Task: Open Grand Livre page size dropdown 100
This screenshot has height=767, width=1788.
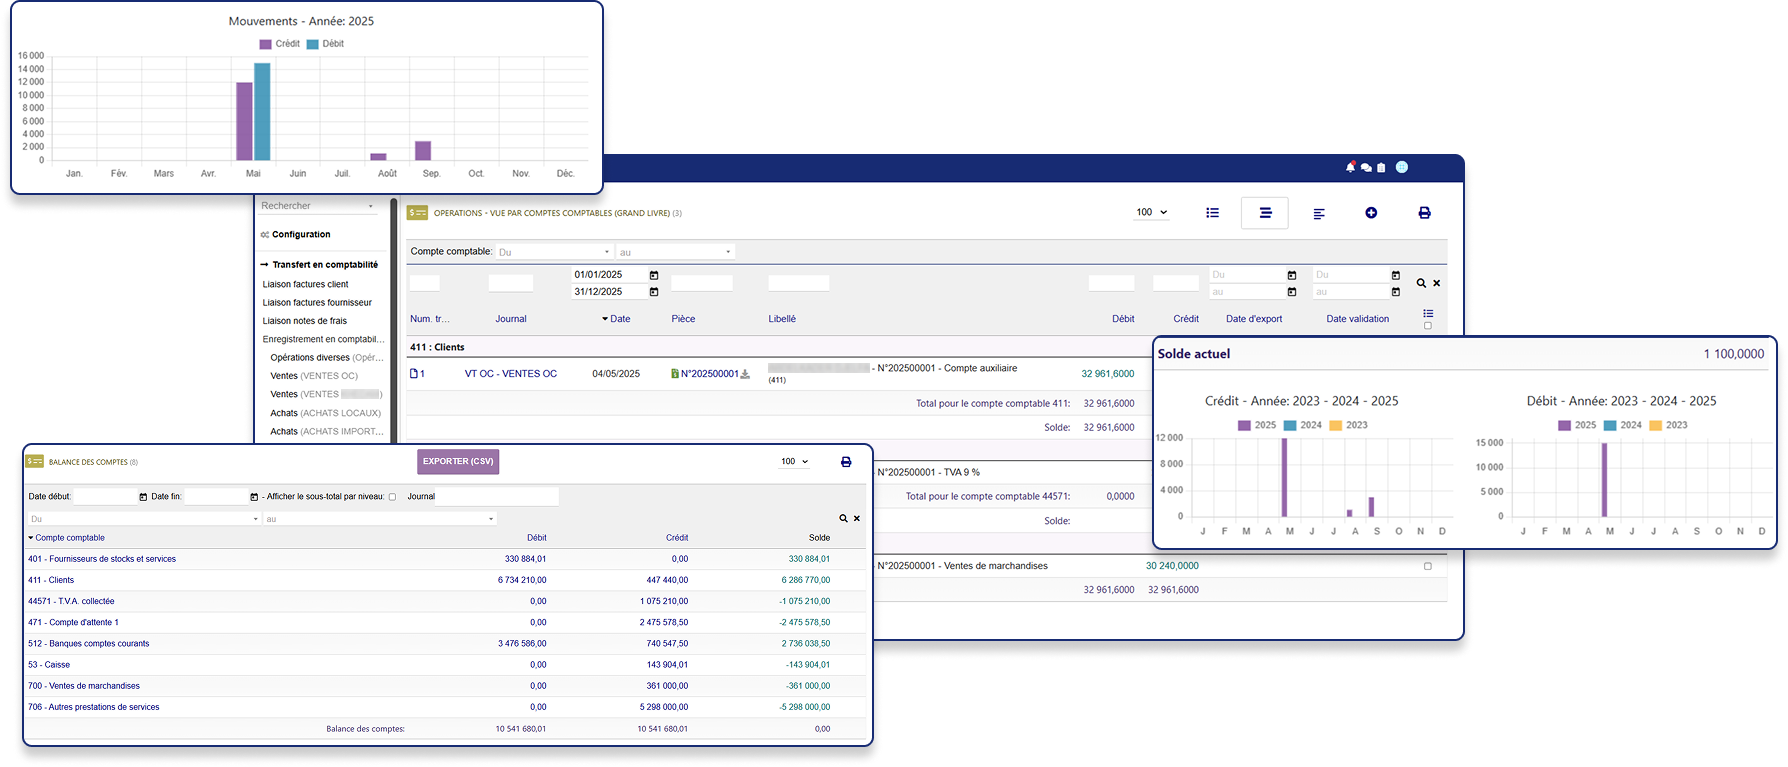Action: [x=1152, y=212]
